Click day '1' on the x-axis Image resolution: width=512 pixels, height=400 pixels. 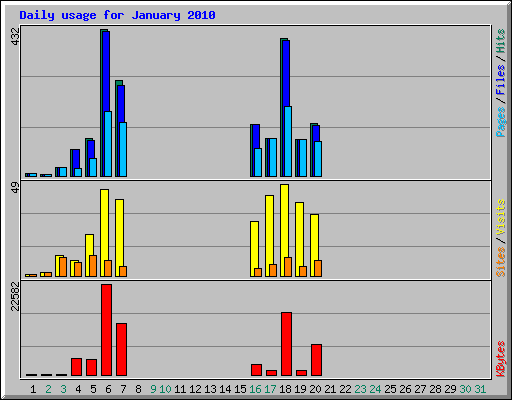pyautogui.click(x=33, y=389)
